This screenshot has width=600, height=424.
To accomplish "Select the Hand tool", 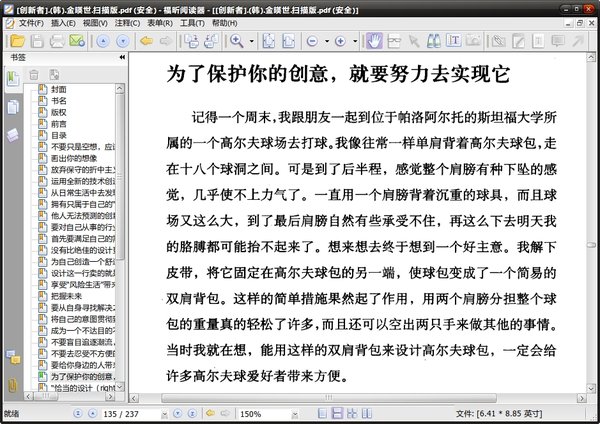I will (x=374, y=41).
